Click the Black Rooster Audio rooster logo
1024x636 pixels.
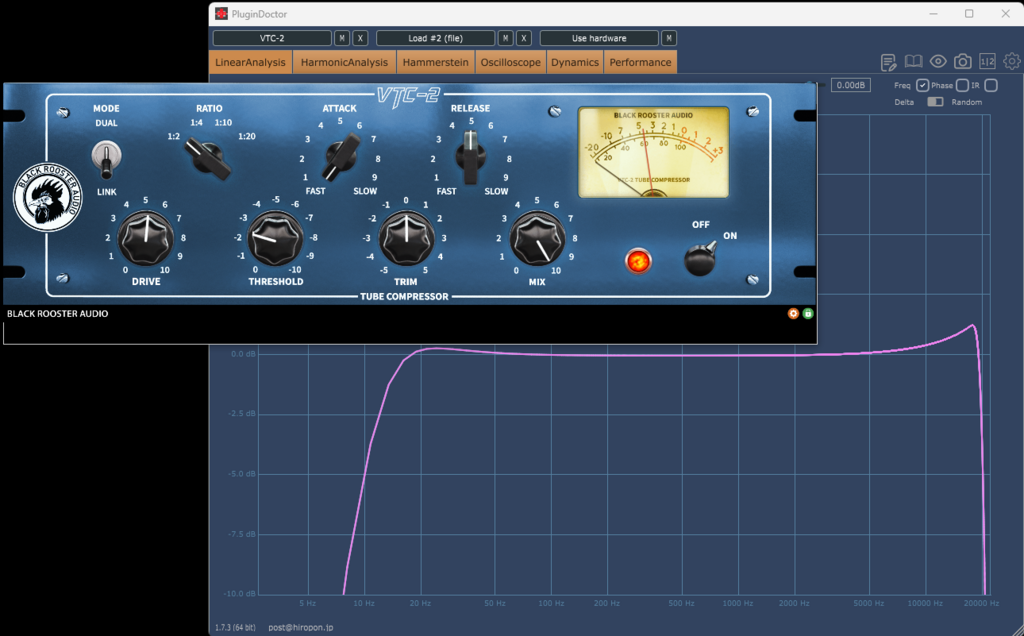click(48, 197)
